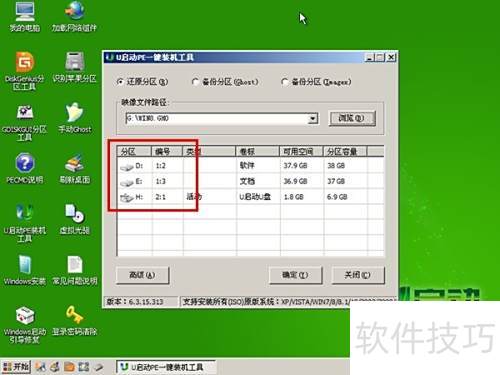Open the 虚拟光驱 desktop icon
Viewport: 500px width, 375px height.
[x=74, y=219]
